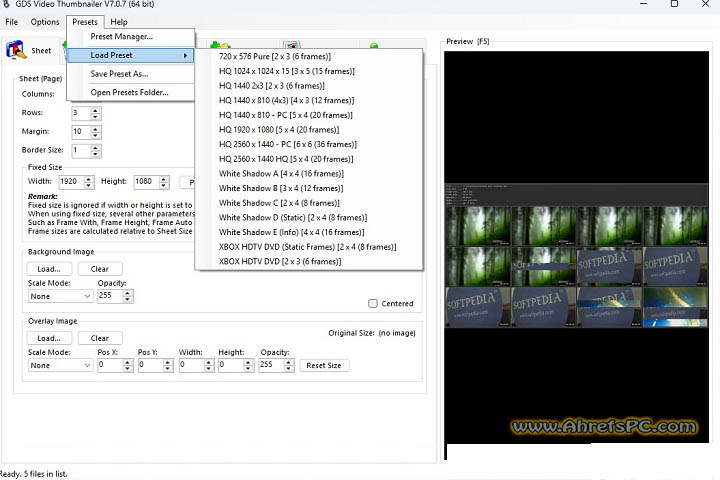
Task: Open the Background Image Scale Mode dropdown
Action: click(x=60, y=297)
